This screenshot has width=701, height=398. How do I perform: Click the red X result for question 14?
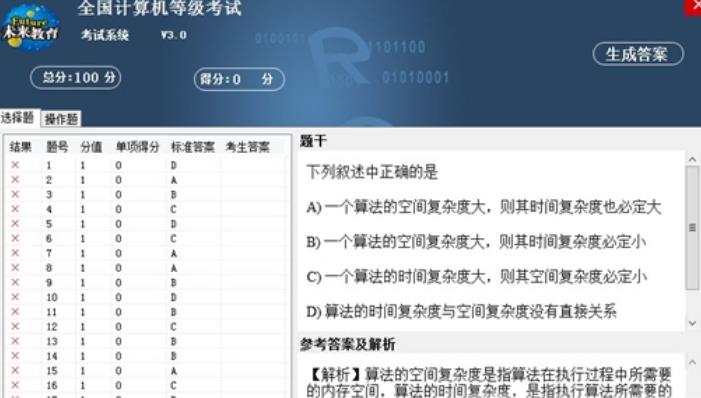[15, 356]
